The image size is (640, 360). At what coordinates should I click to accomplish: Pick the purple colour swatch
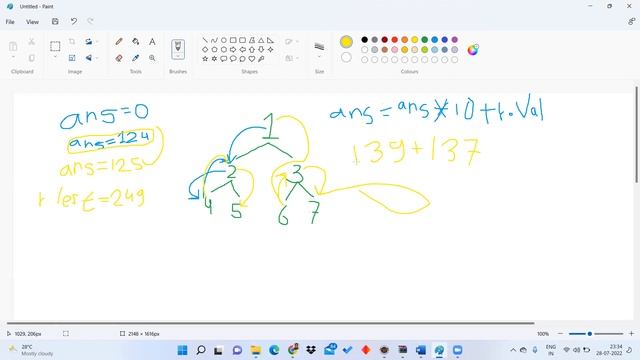[x=455, y=40]
